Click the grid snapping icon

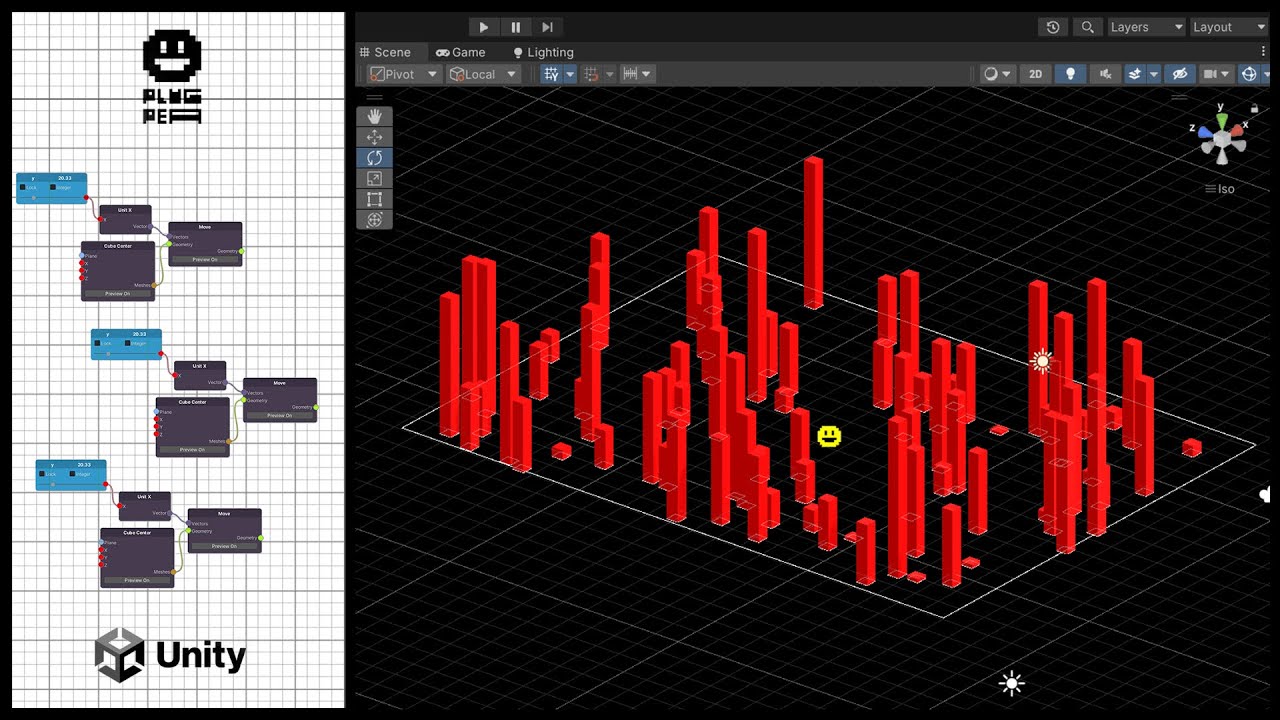tap(591, 74)
